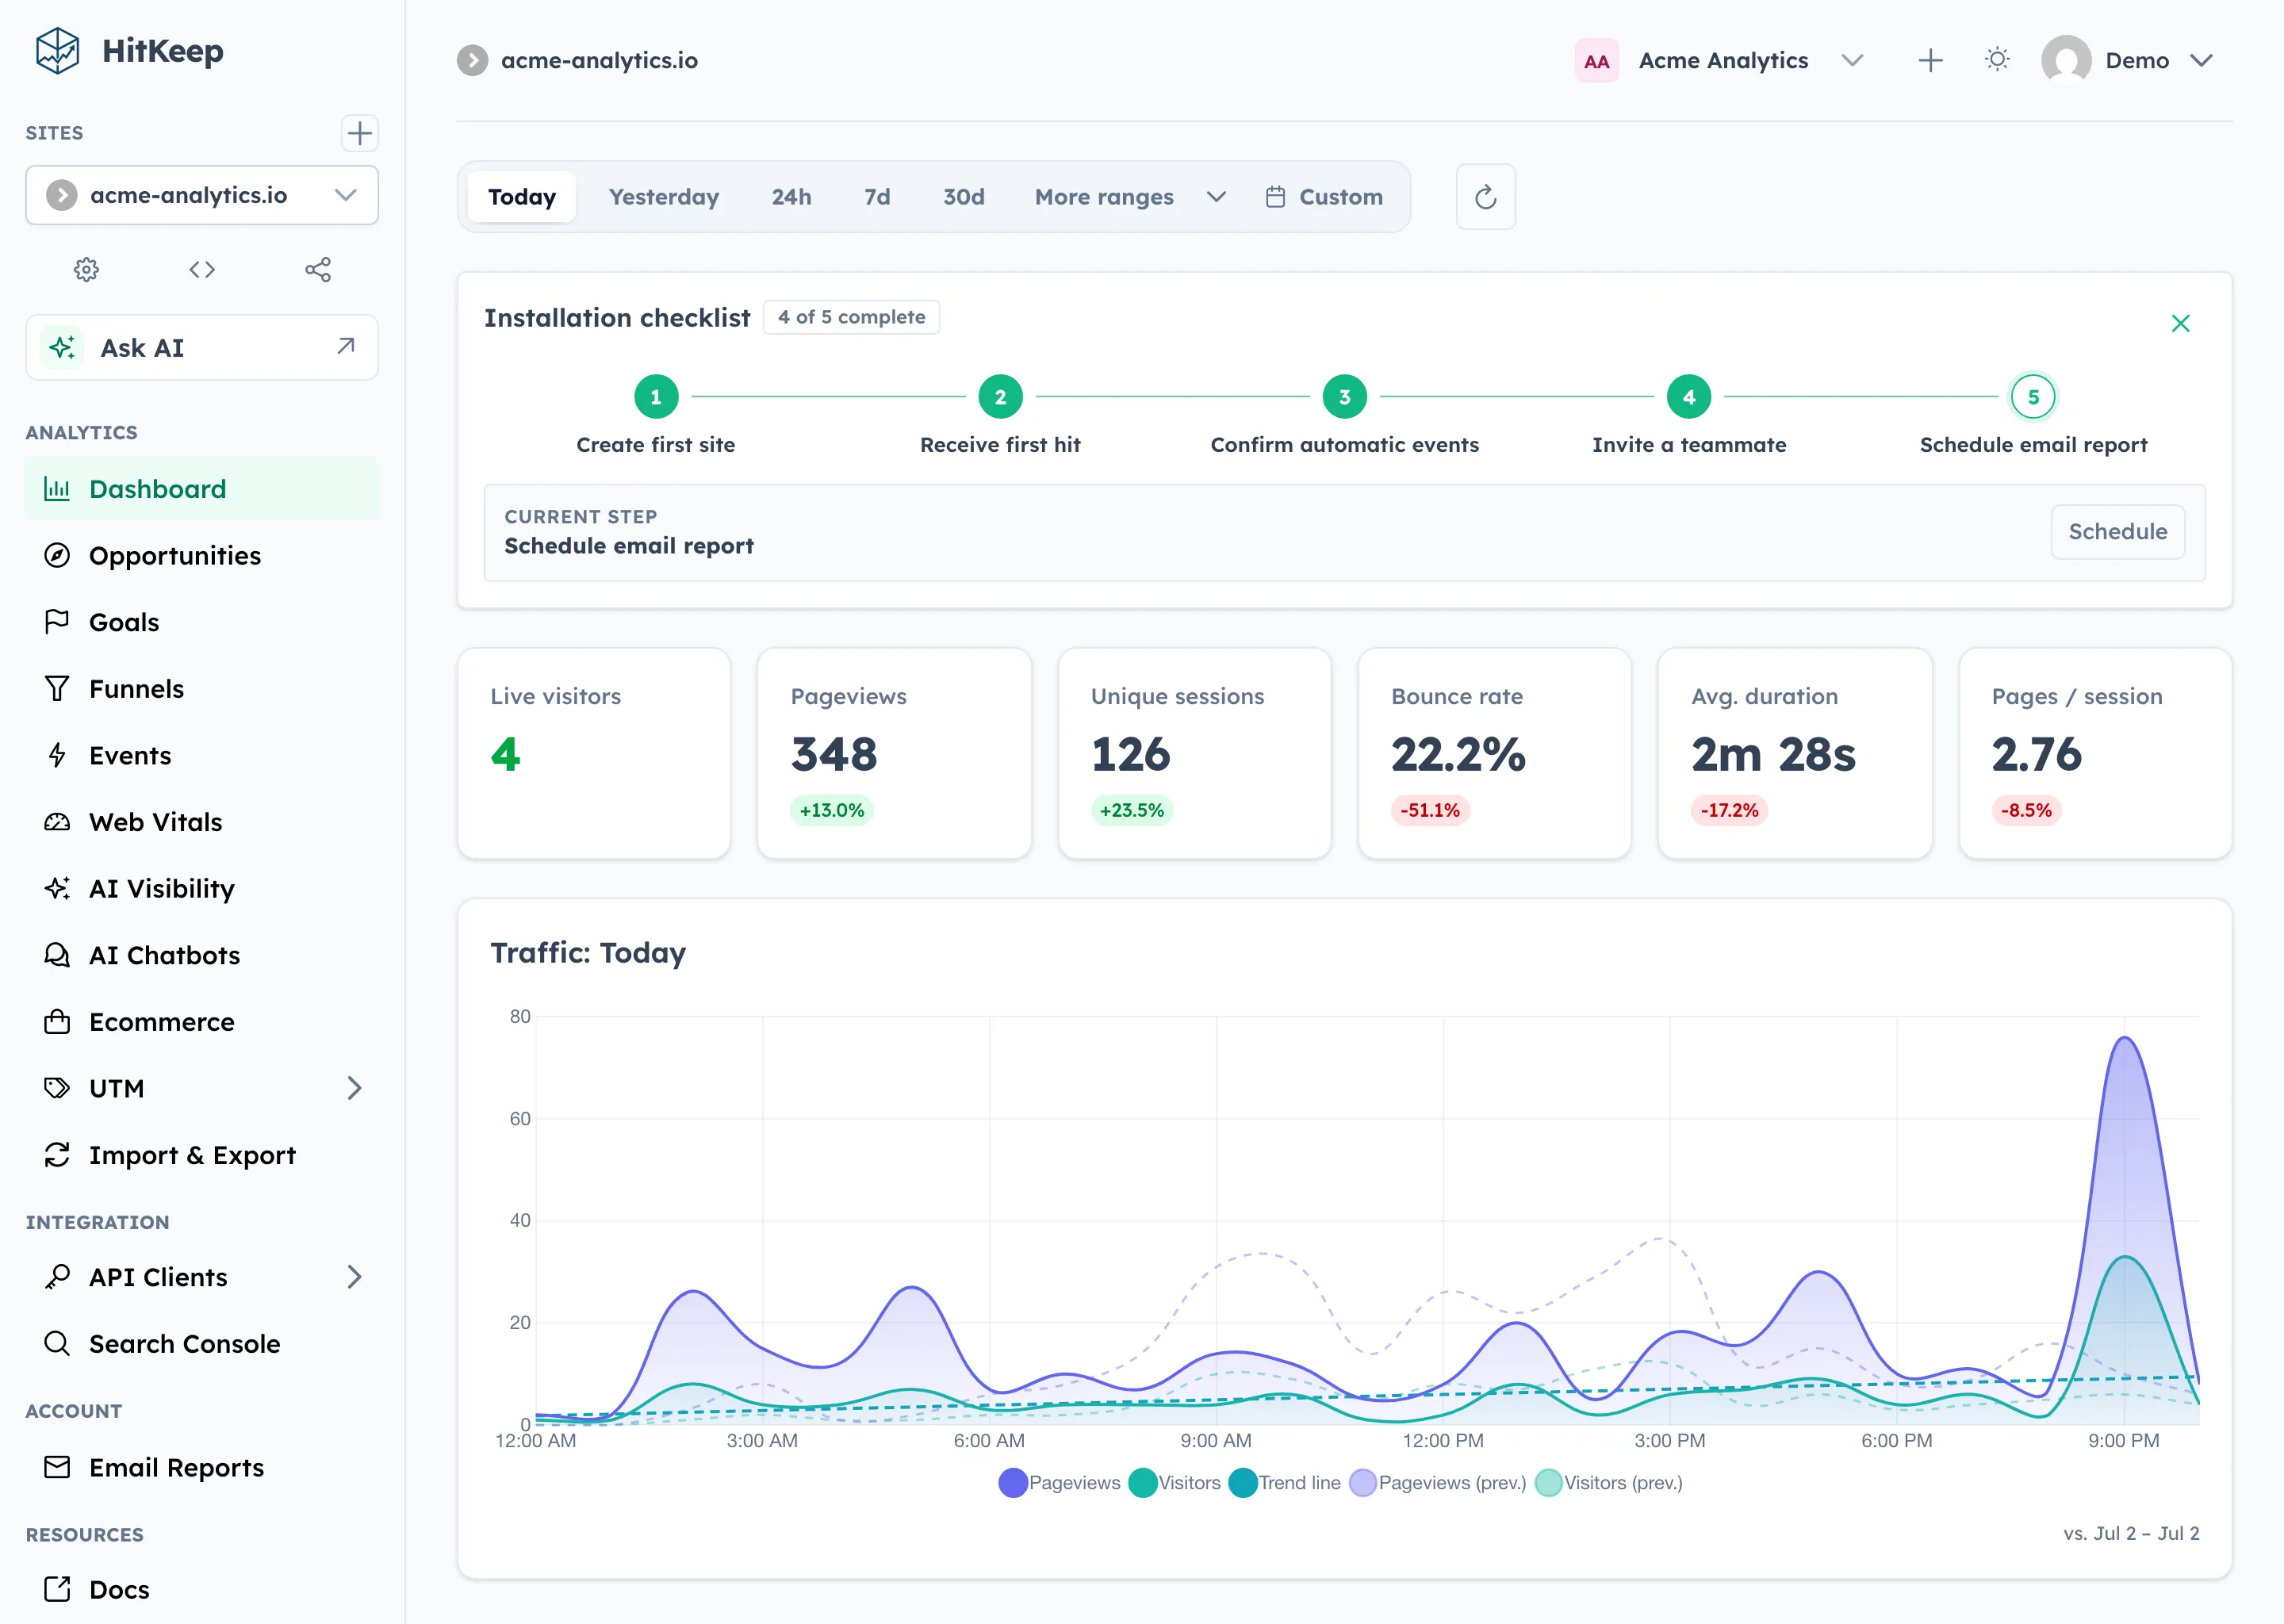Click the Demo user avatar
The width and height of the screenshot is (2284, 1624).
pos(2066,60)
